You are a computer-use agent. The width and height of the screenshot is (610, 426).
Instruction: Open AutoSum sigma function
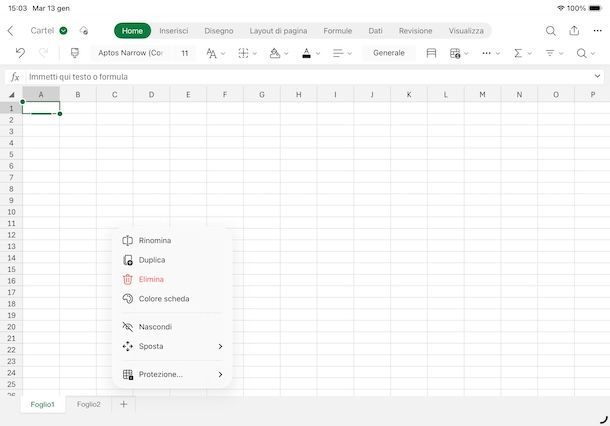[x=518, y=53]
